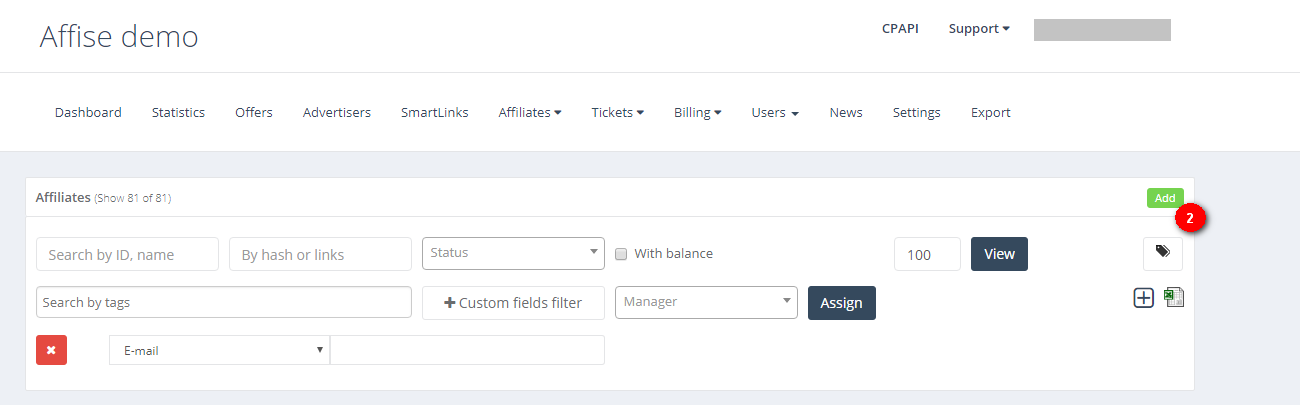Click the Search by tags field
This screenshot has height=405, width=1300.
pyautogui.click(x=223, y=302)
